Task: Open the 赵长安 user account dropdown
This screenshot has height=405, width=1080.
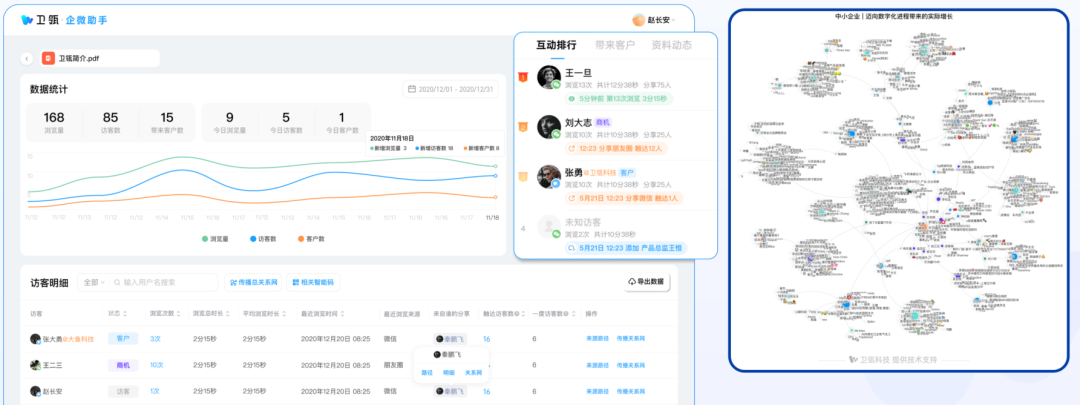Action: [654, 19]
